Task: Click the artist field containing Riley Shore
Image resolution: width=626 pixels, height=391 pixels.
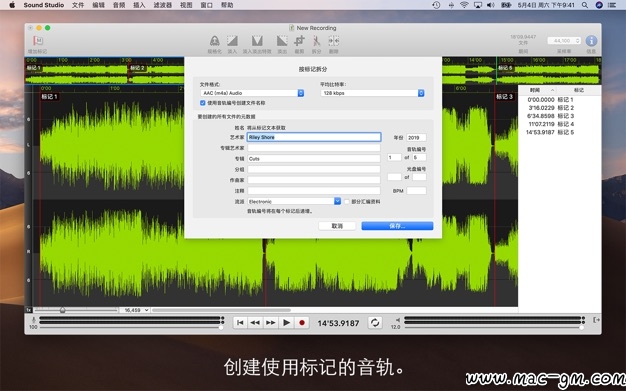Action: [314, 137]
